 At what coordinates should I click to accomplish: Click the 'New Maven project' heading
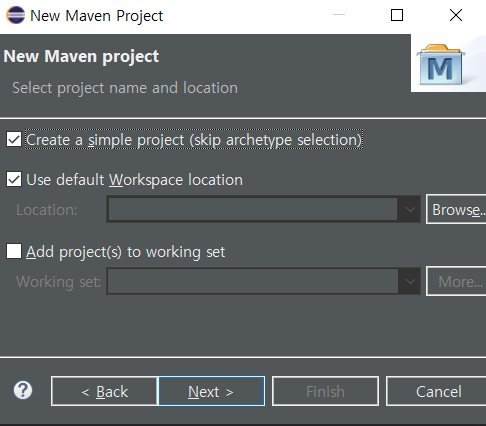tap(81, 56)
